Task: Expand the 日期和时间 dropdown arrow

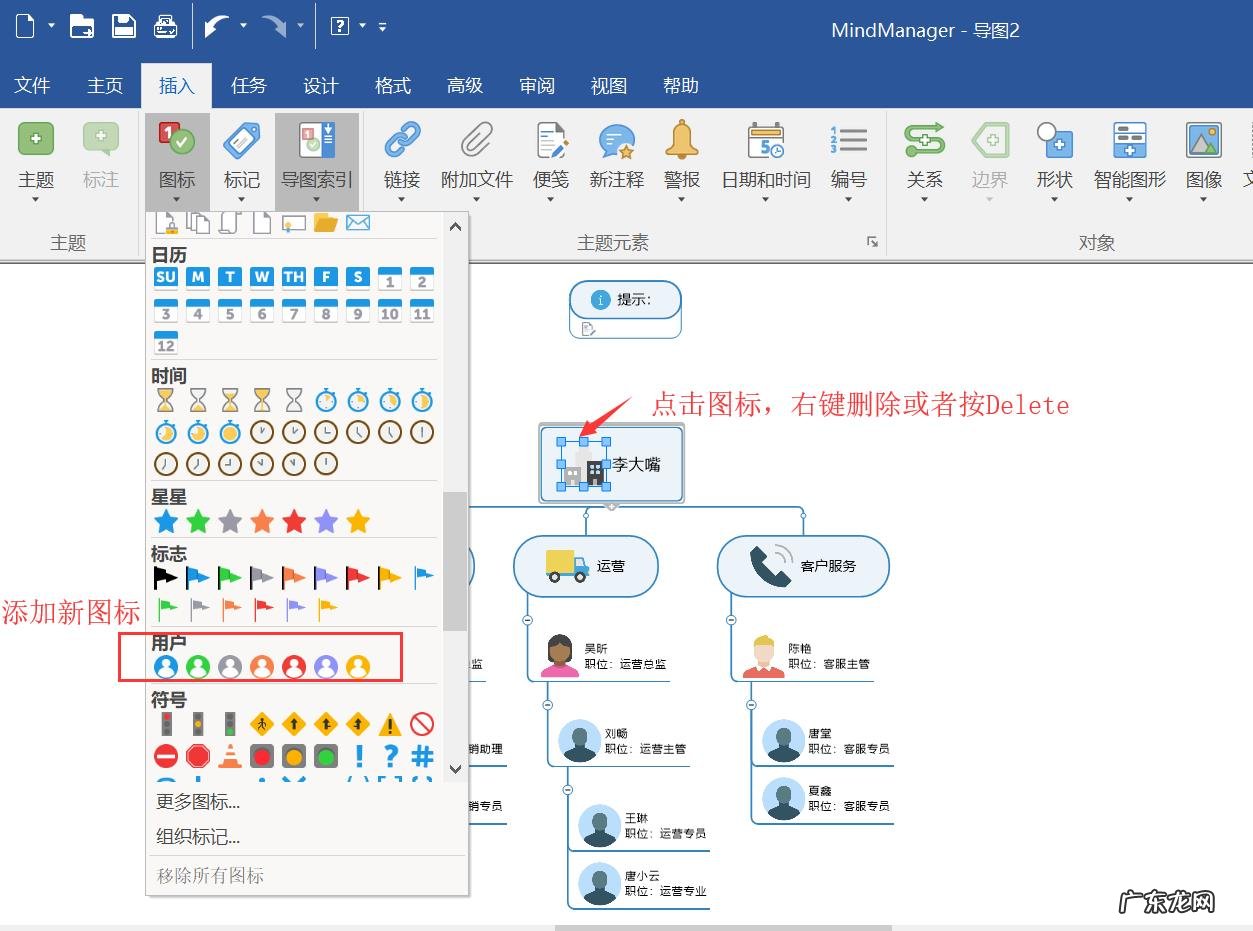Action: pos(765,200)
